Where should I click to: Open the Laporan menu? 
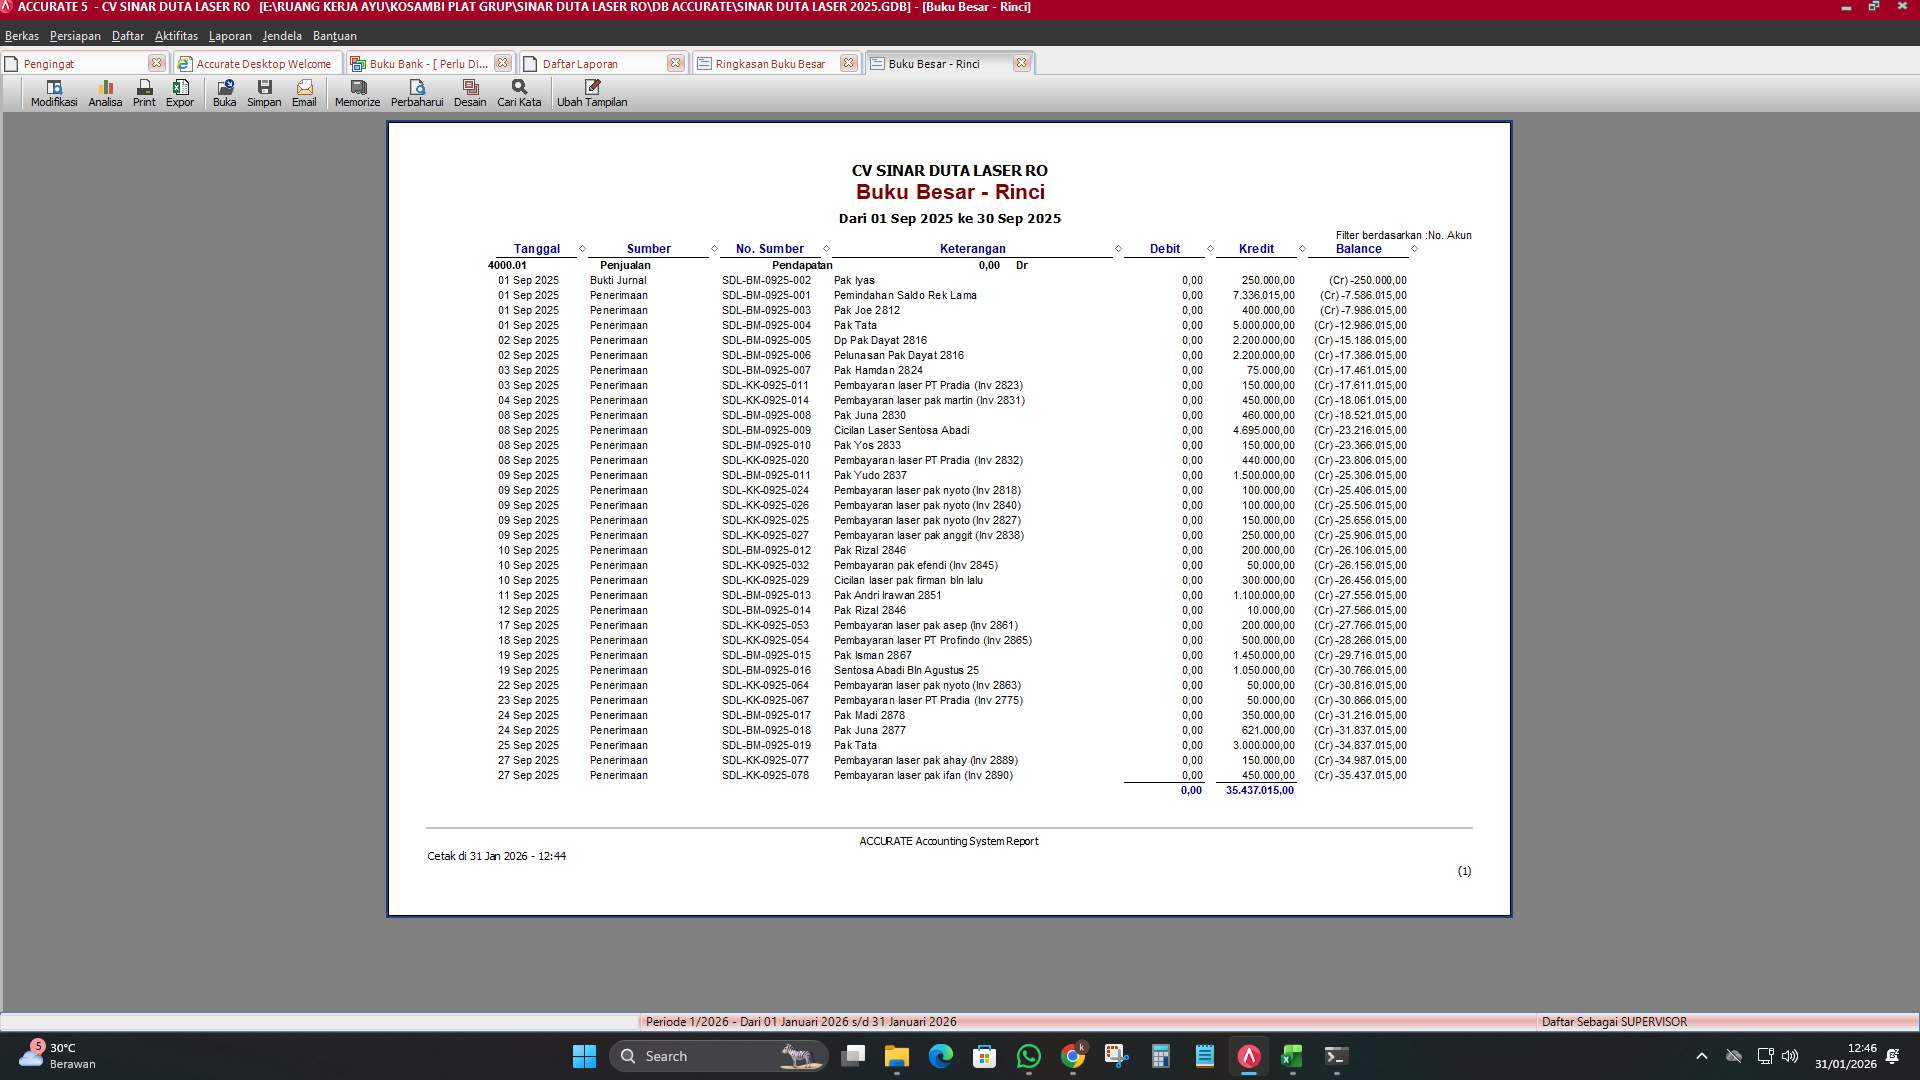[230, 35]
